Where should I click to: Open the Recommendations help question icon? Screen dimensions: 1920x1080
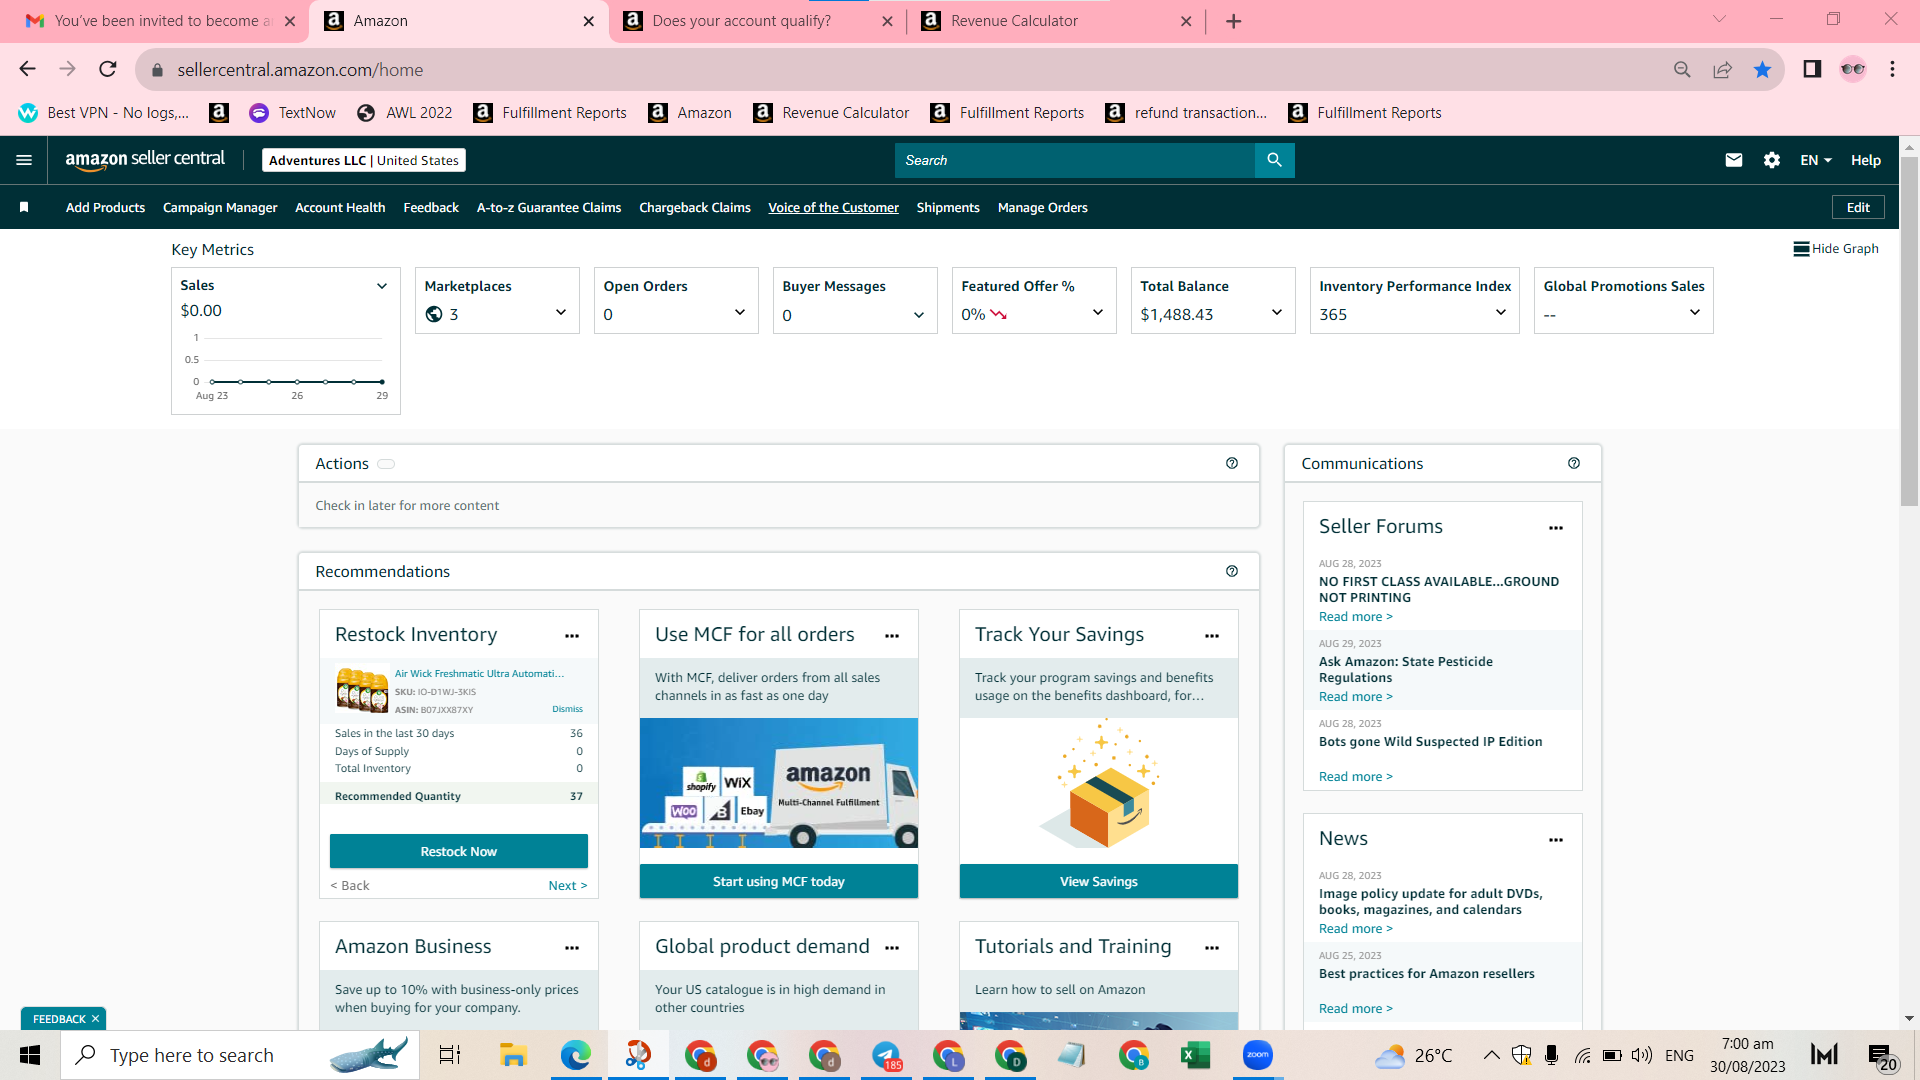[1232, 571]
